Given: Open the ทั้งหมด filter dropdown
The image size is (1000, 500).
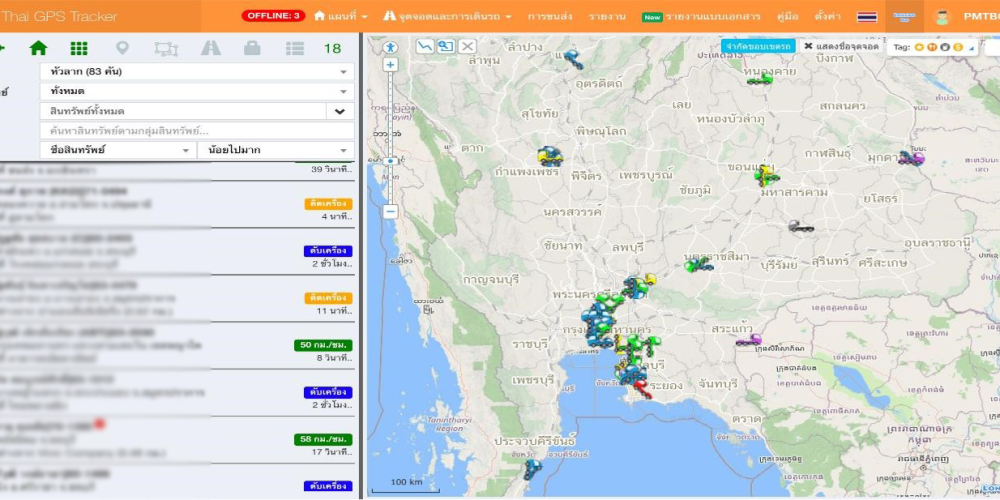Looking at the screenshot, I should click(196, 91).
